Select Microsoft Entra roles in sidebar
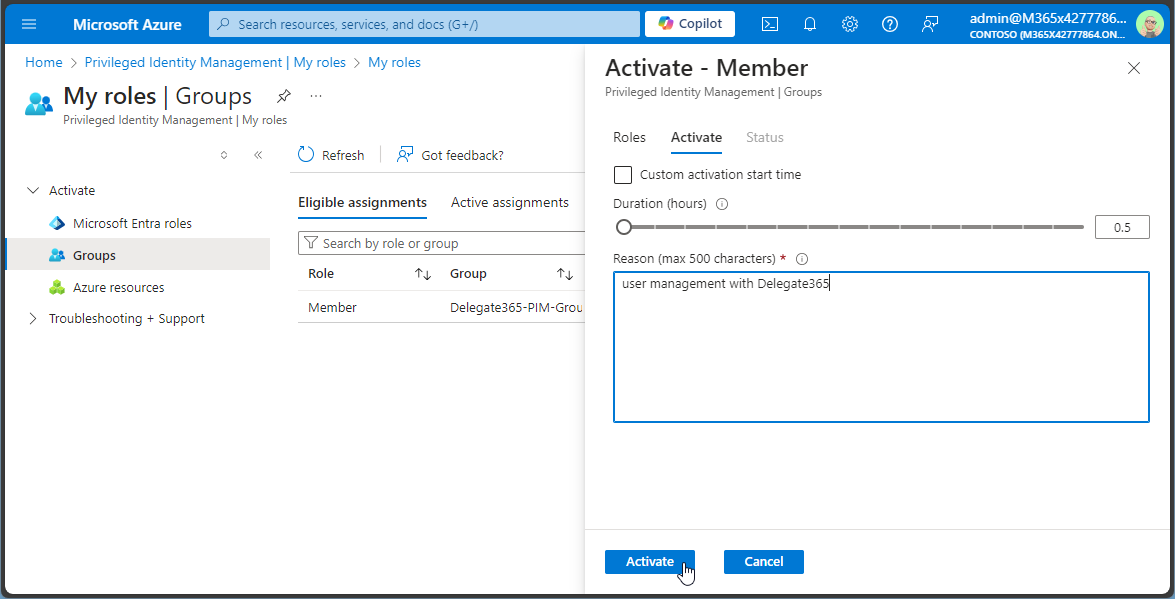The image size is (1175, 599). (132, 224)
